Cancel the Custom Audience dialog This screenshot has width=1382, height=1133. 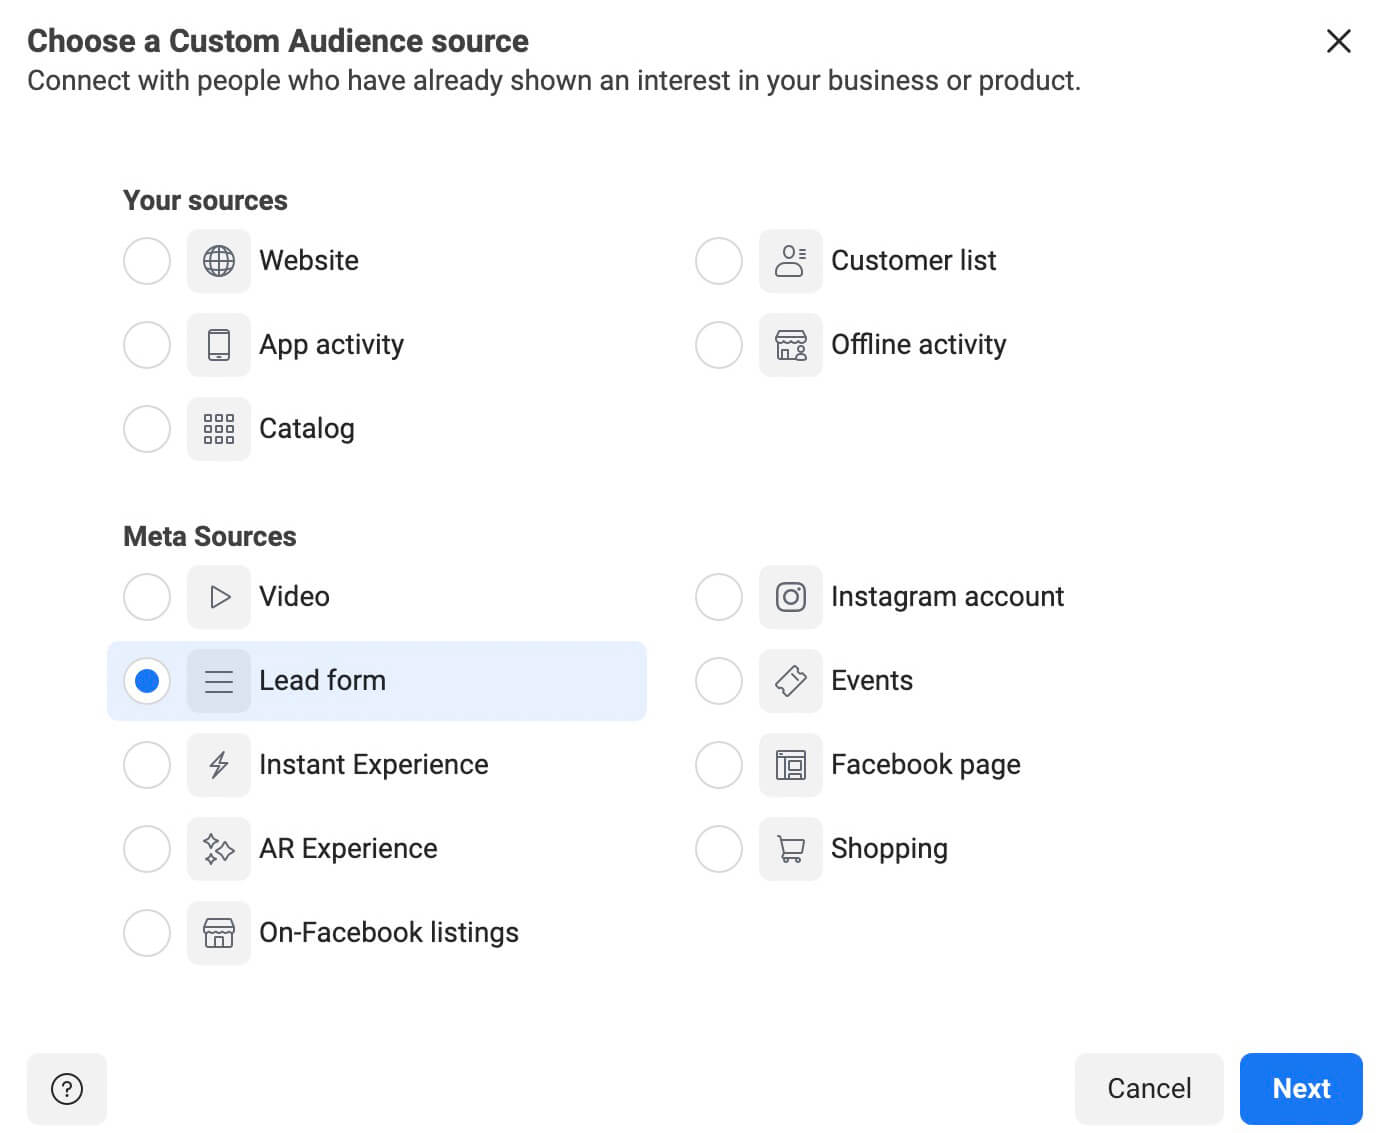pos(1148,1088)
